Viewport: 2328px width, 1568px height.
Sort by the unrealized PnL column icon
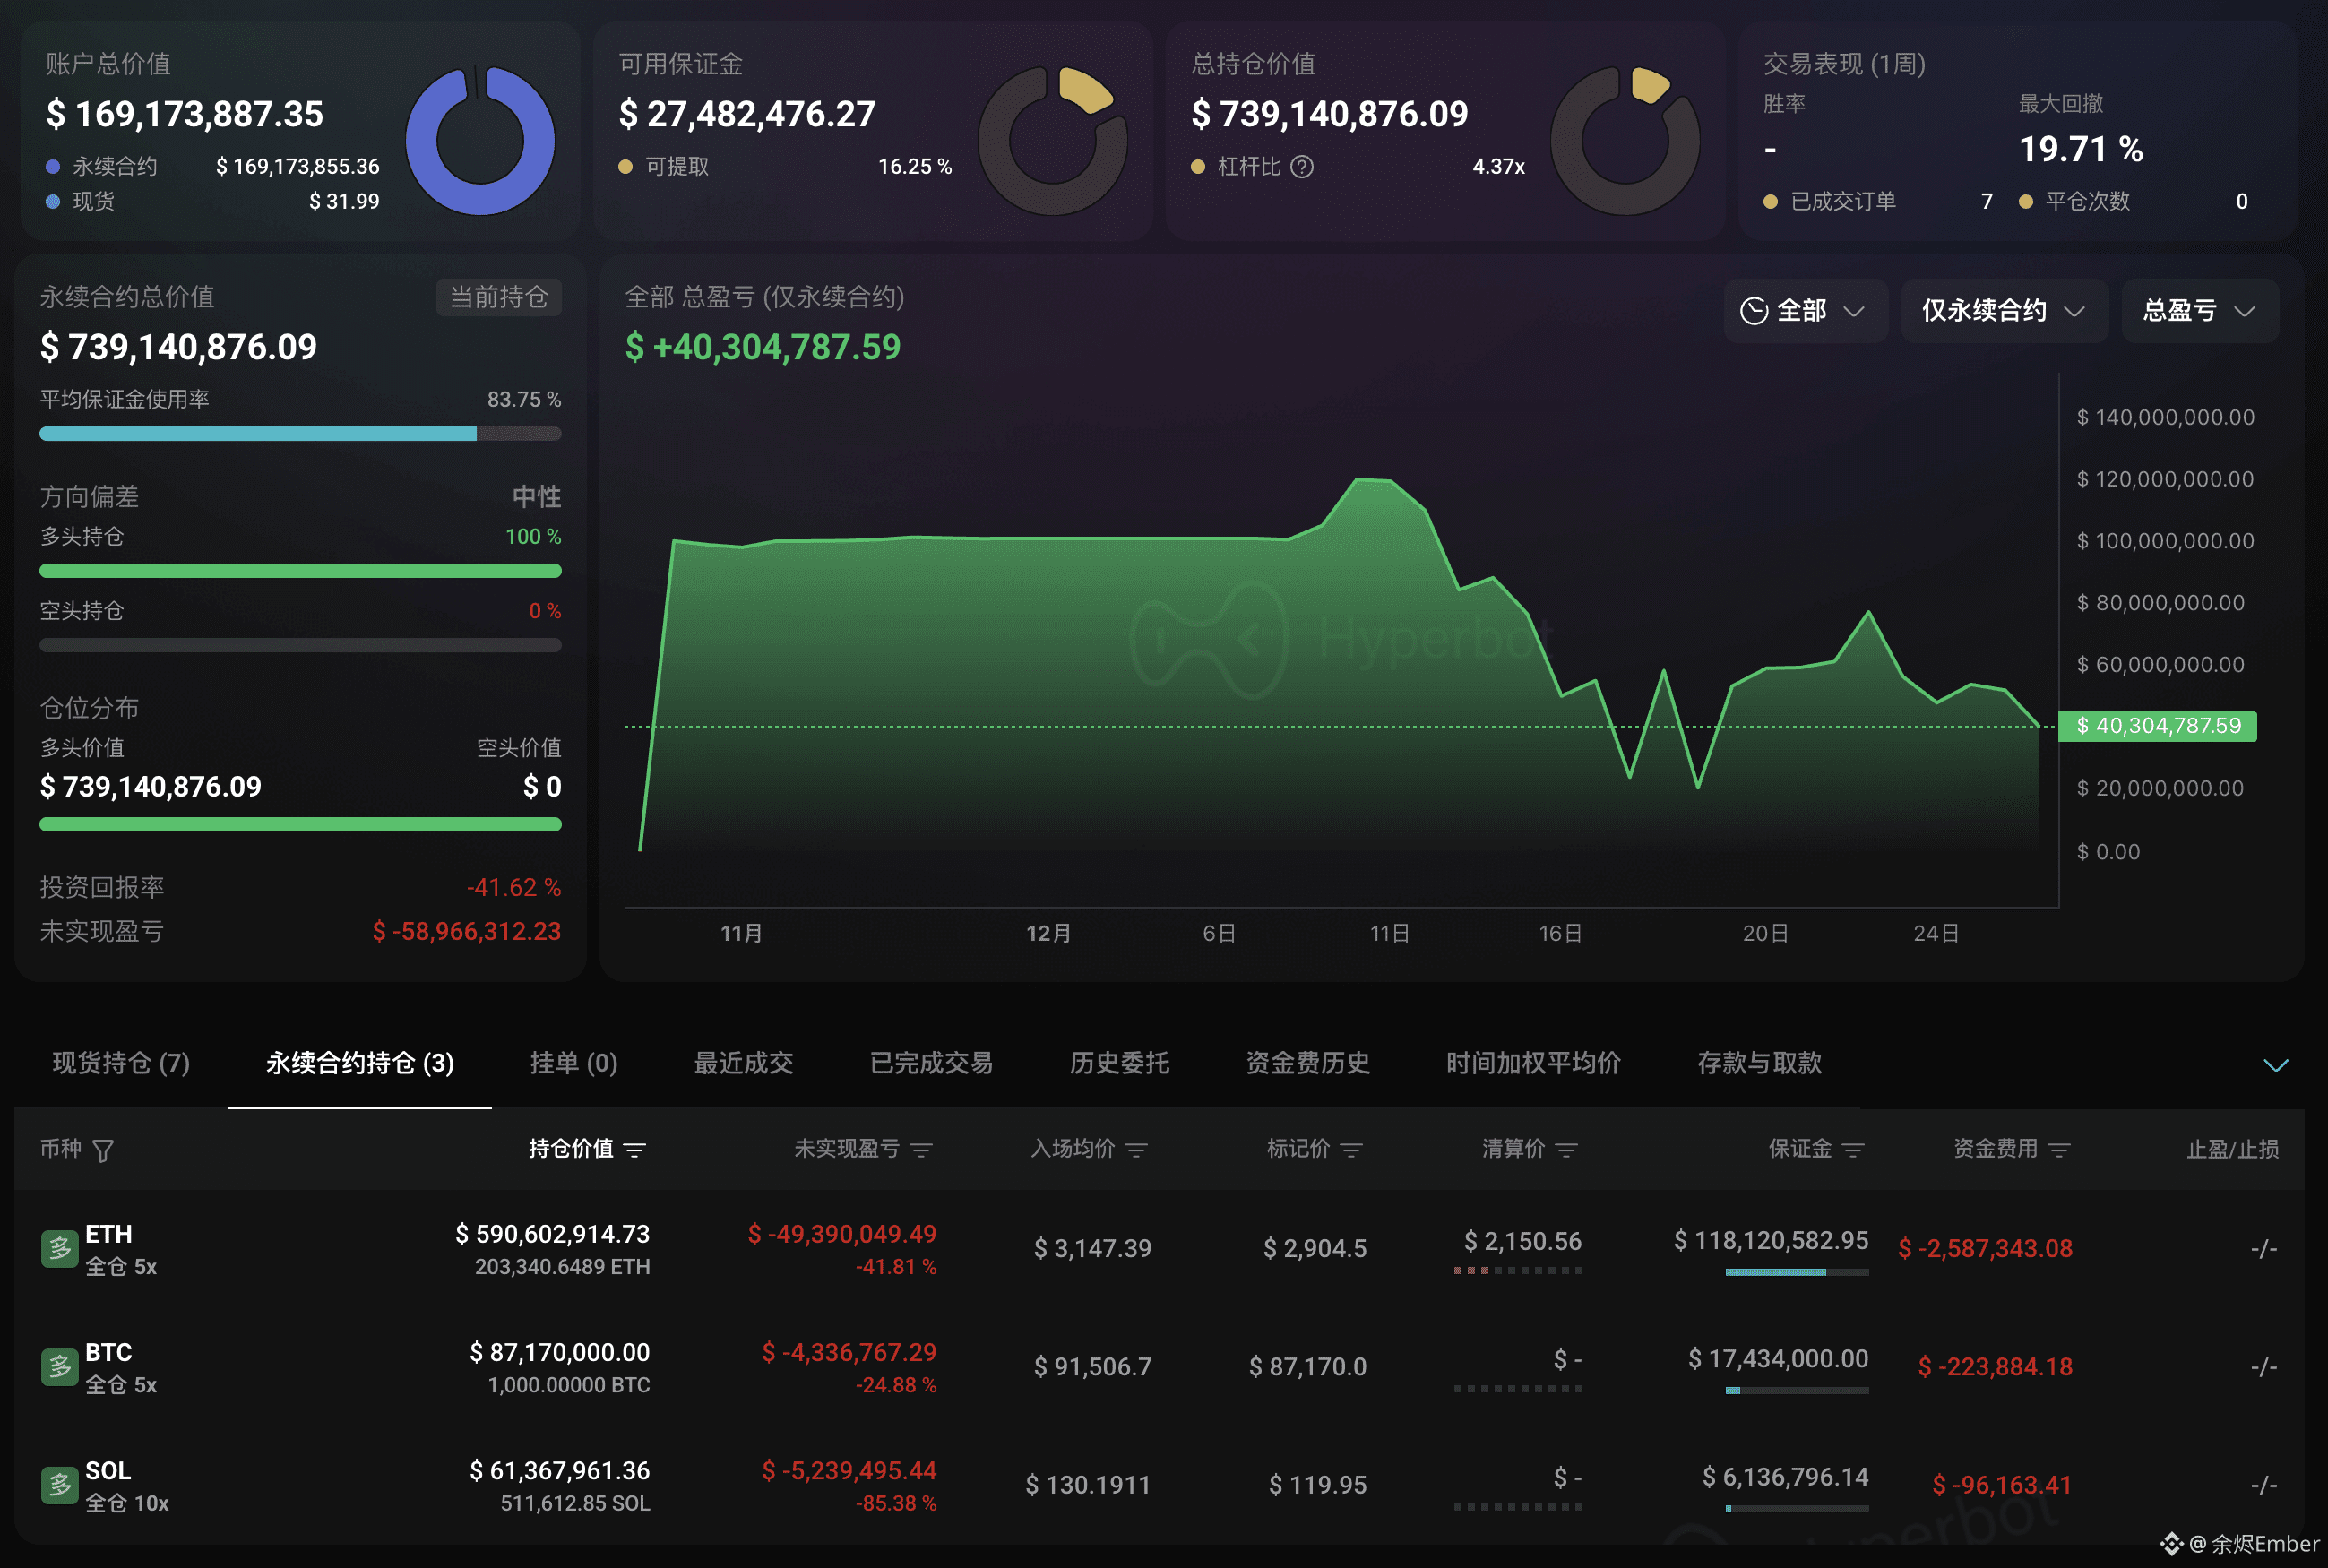tap(921, 1150)
